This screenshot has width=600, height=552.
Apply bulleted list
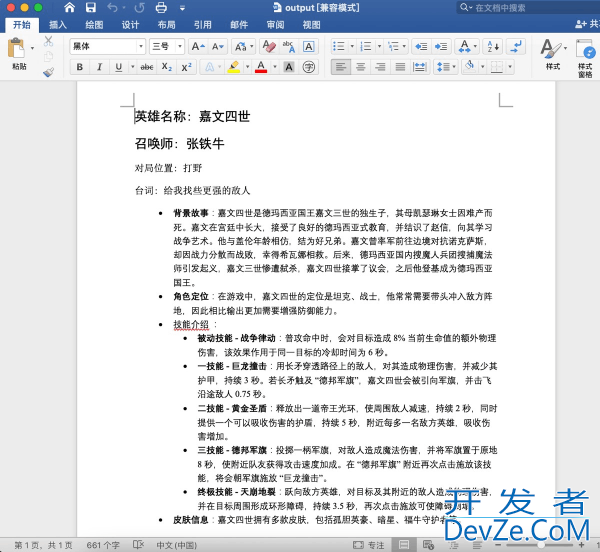click(339, 46)
